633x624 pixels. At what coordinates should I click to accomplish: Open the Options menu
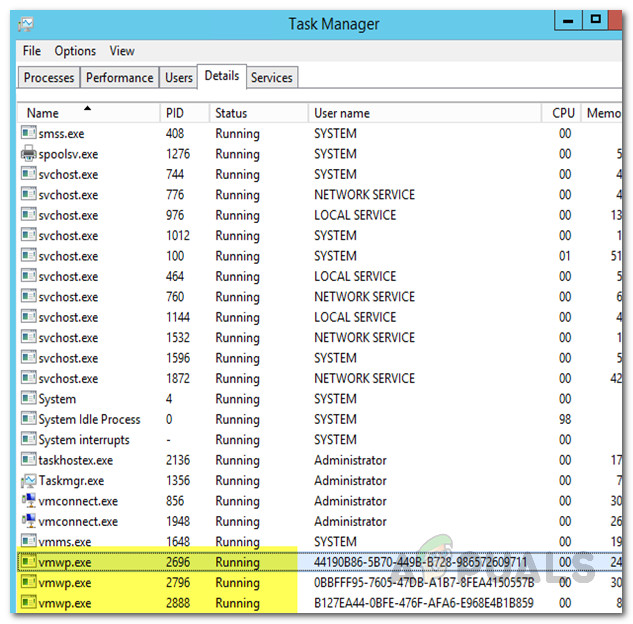tap(75, 51)
